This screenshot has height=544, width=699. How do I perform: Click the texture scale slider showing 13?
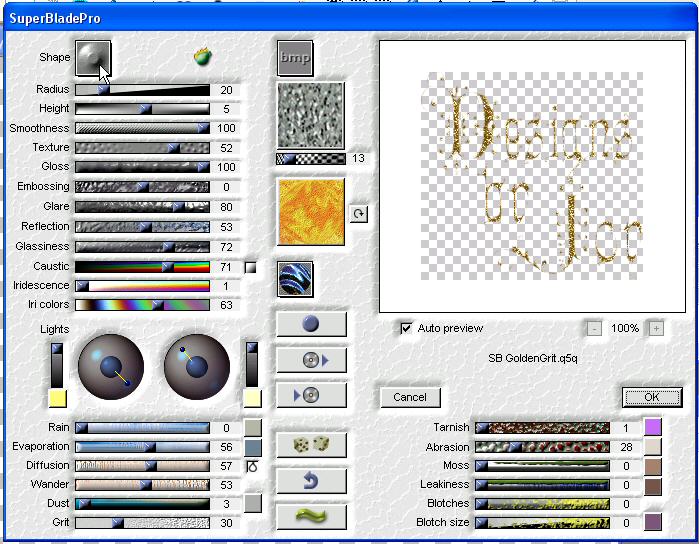(x=311, y=159)
